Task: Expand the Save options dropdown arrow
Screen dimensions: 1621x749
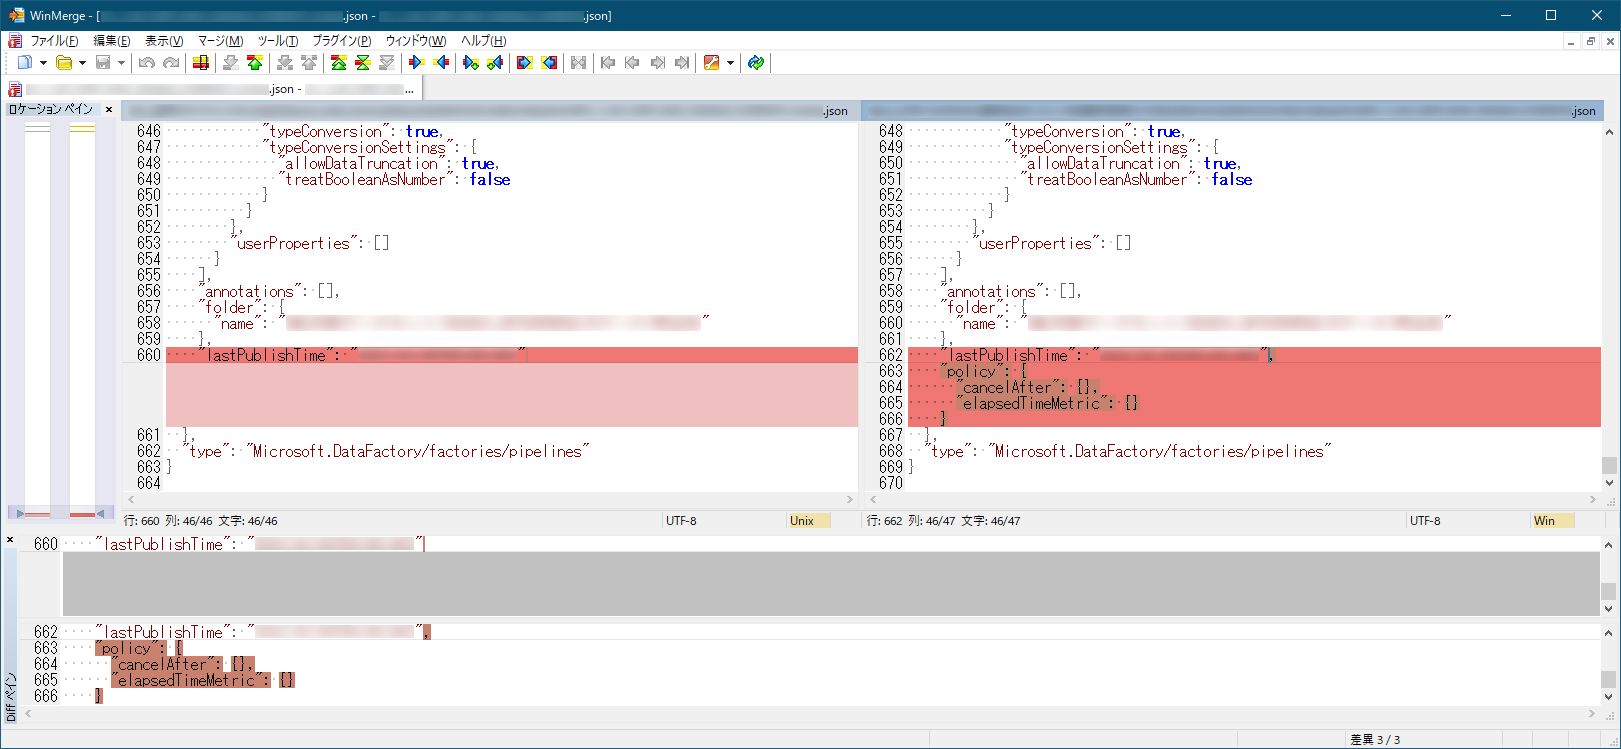Action: coord(121,63)
